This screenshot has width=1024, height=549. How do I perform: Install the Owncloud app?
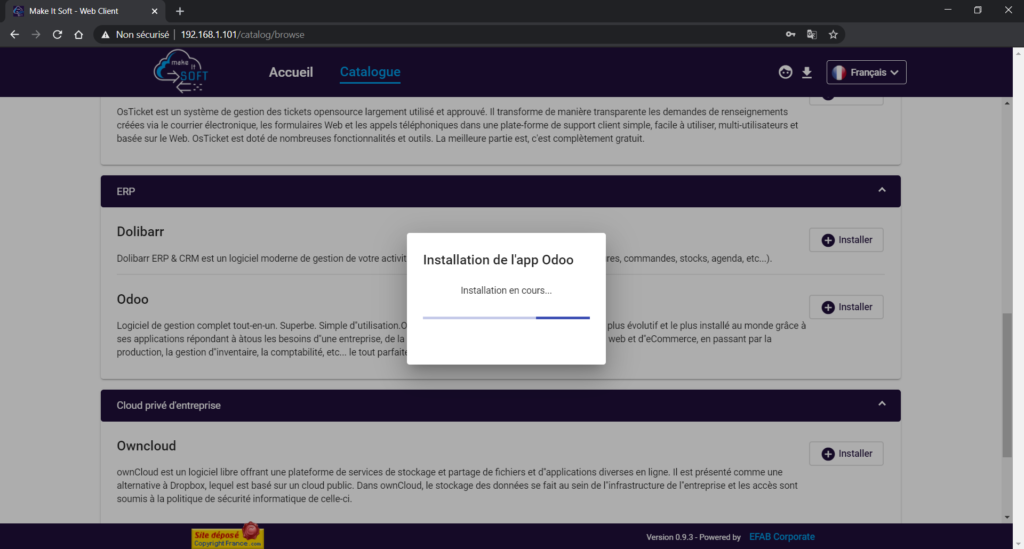point(846,453)
